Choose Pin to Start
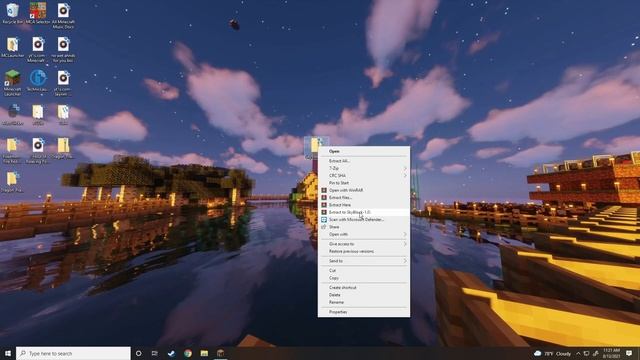 coord(364,183)
